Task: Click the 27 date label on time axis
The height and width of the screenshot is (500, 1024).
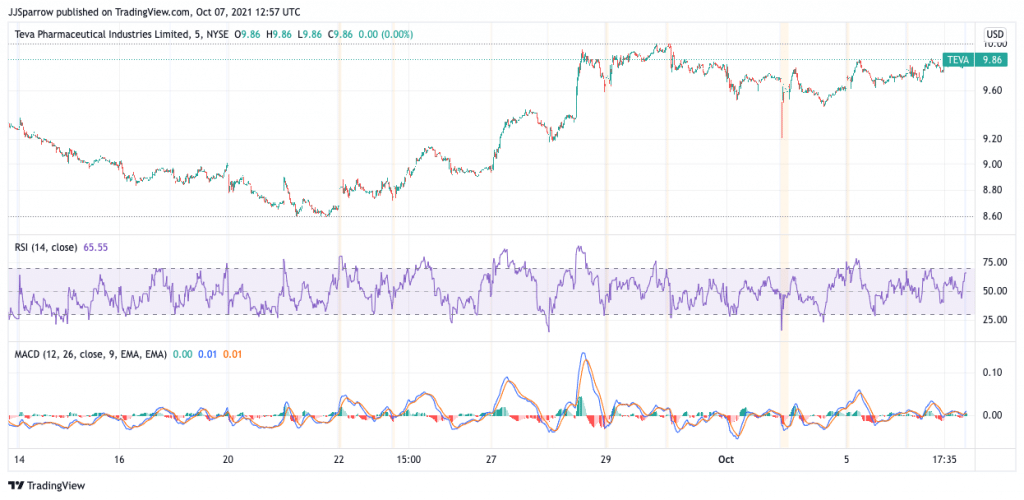Action: [x=492, y=460]
